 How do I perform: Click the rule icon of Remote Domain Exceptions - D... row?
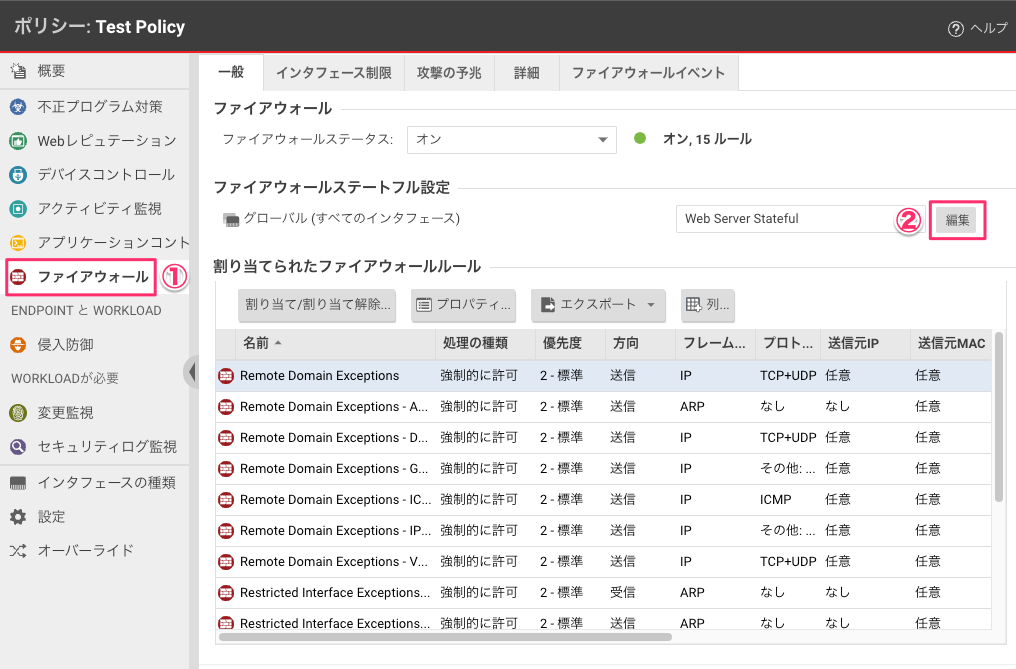click(226, 438)
